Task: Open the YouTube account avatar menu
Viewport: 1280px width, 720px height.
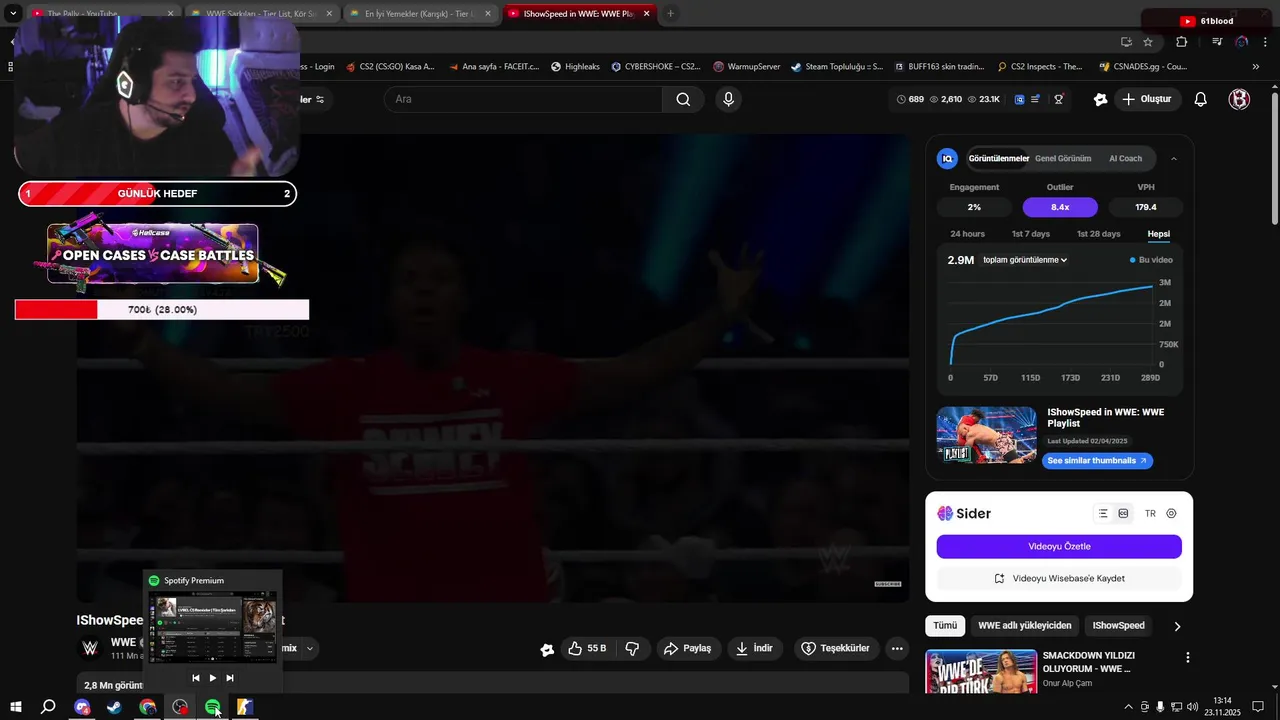Action: (x=1239, y=99)
